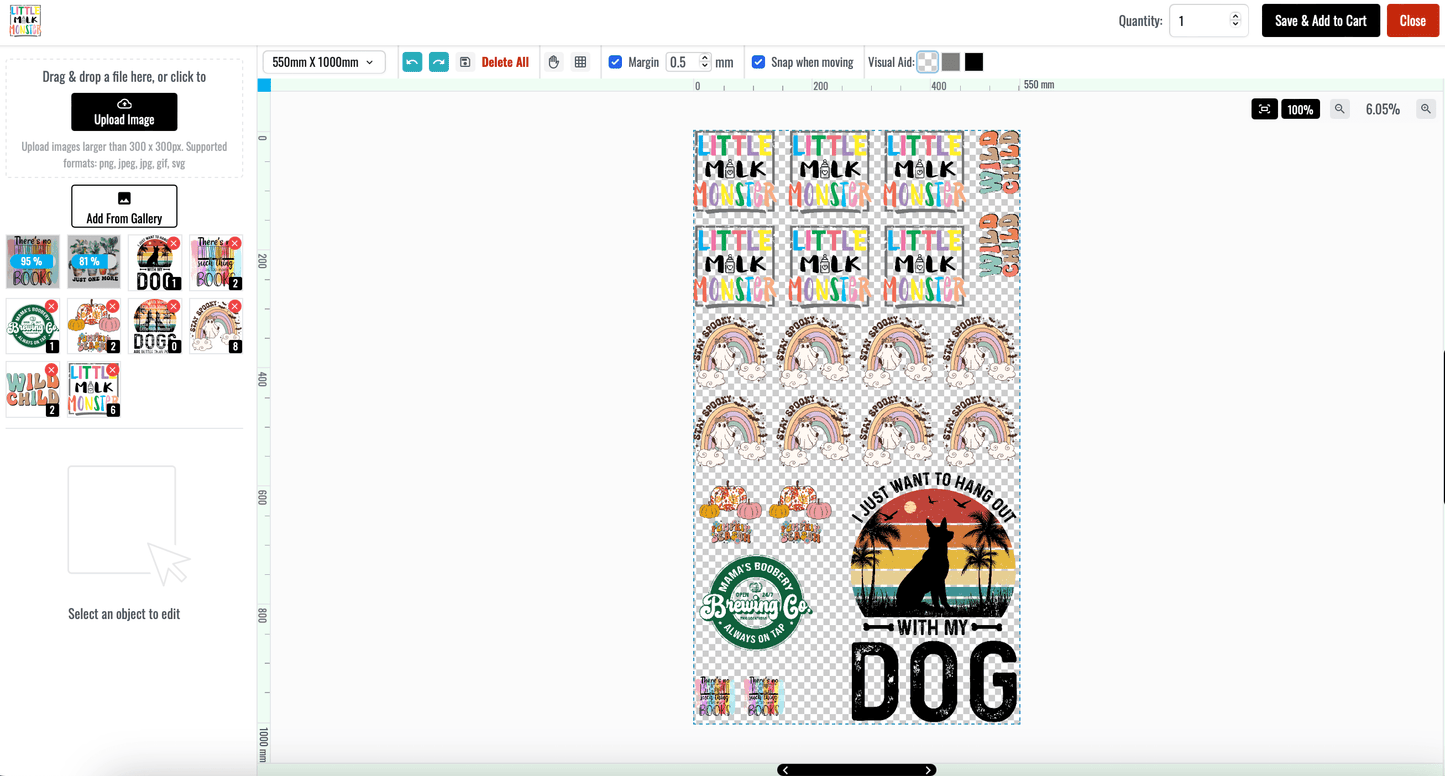Click the red Delete All button
Viewport: 1445px width, 776px height.
coord(505,62)
